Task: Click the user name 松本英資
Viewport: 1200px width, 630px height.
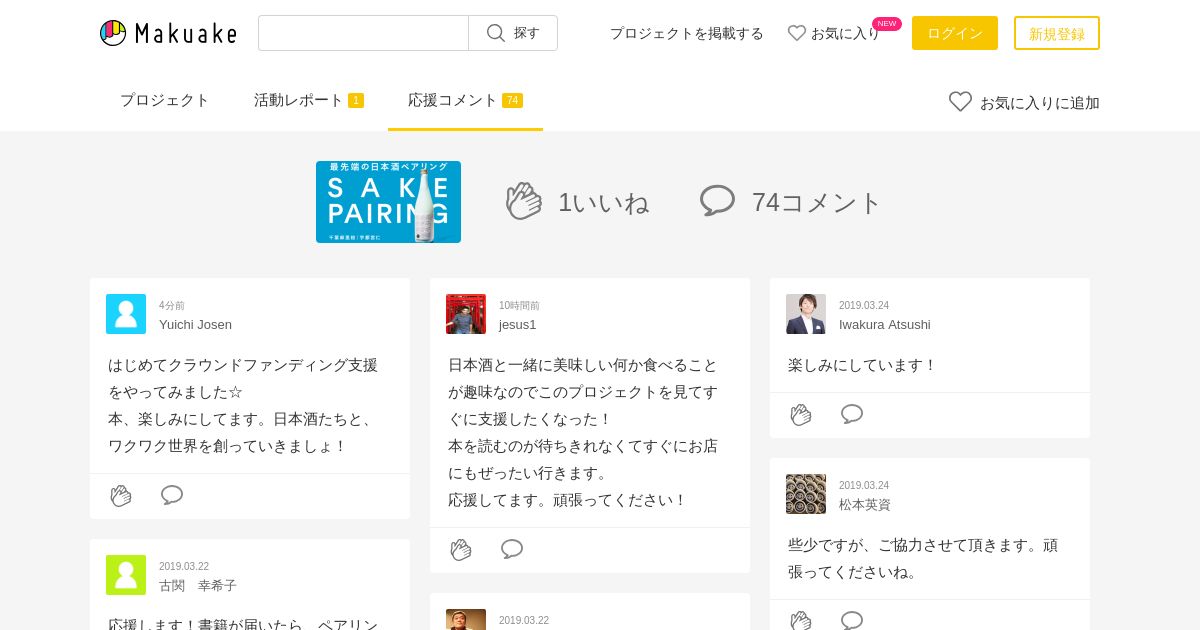Action: 865,504
